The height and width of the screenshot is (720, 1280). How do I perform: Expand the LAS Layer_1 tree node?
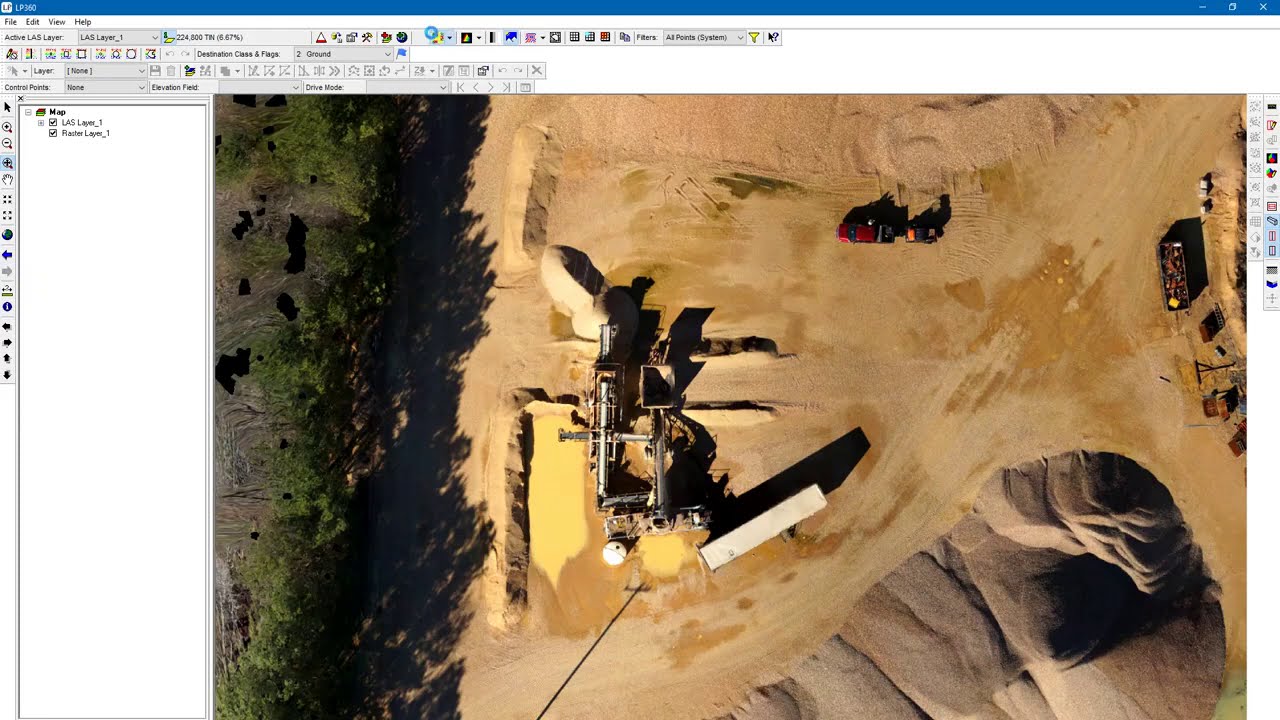point(41,123)
